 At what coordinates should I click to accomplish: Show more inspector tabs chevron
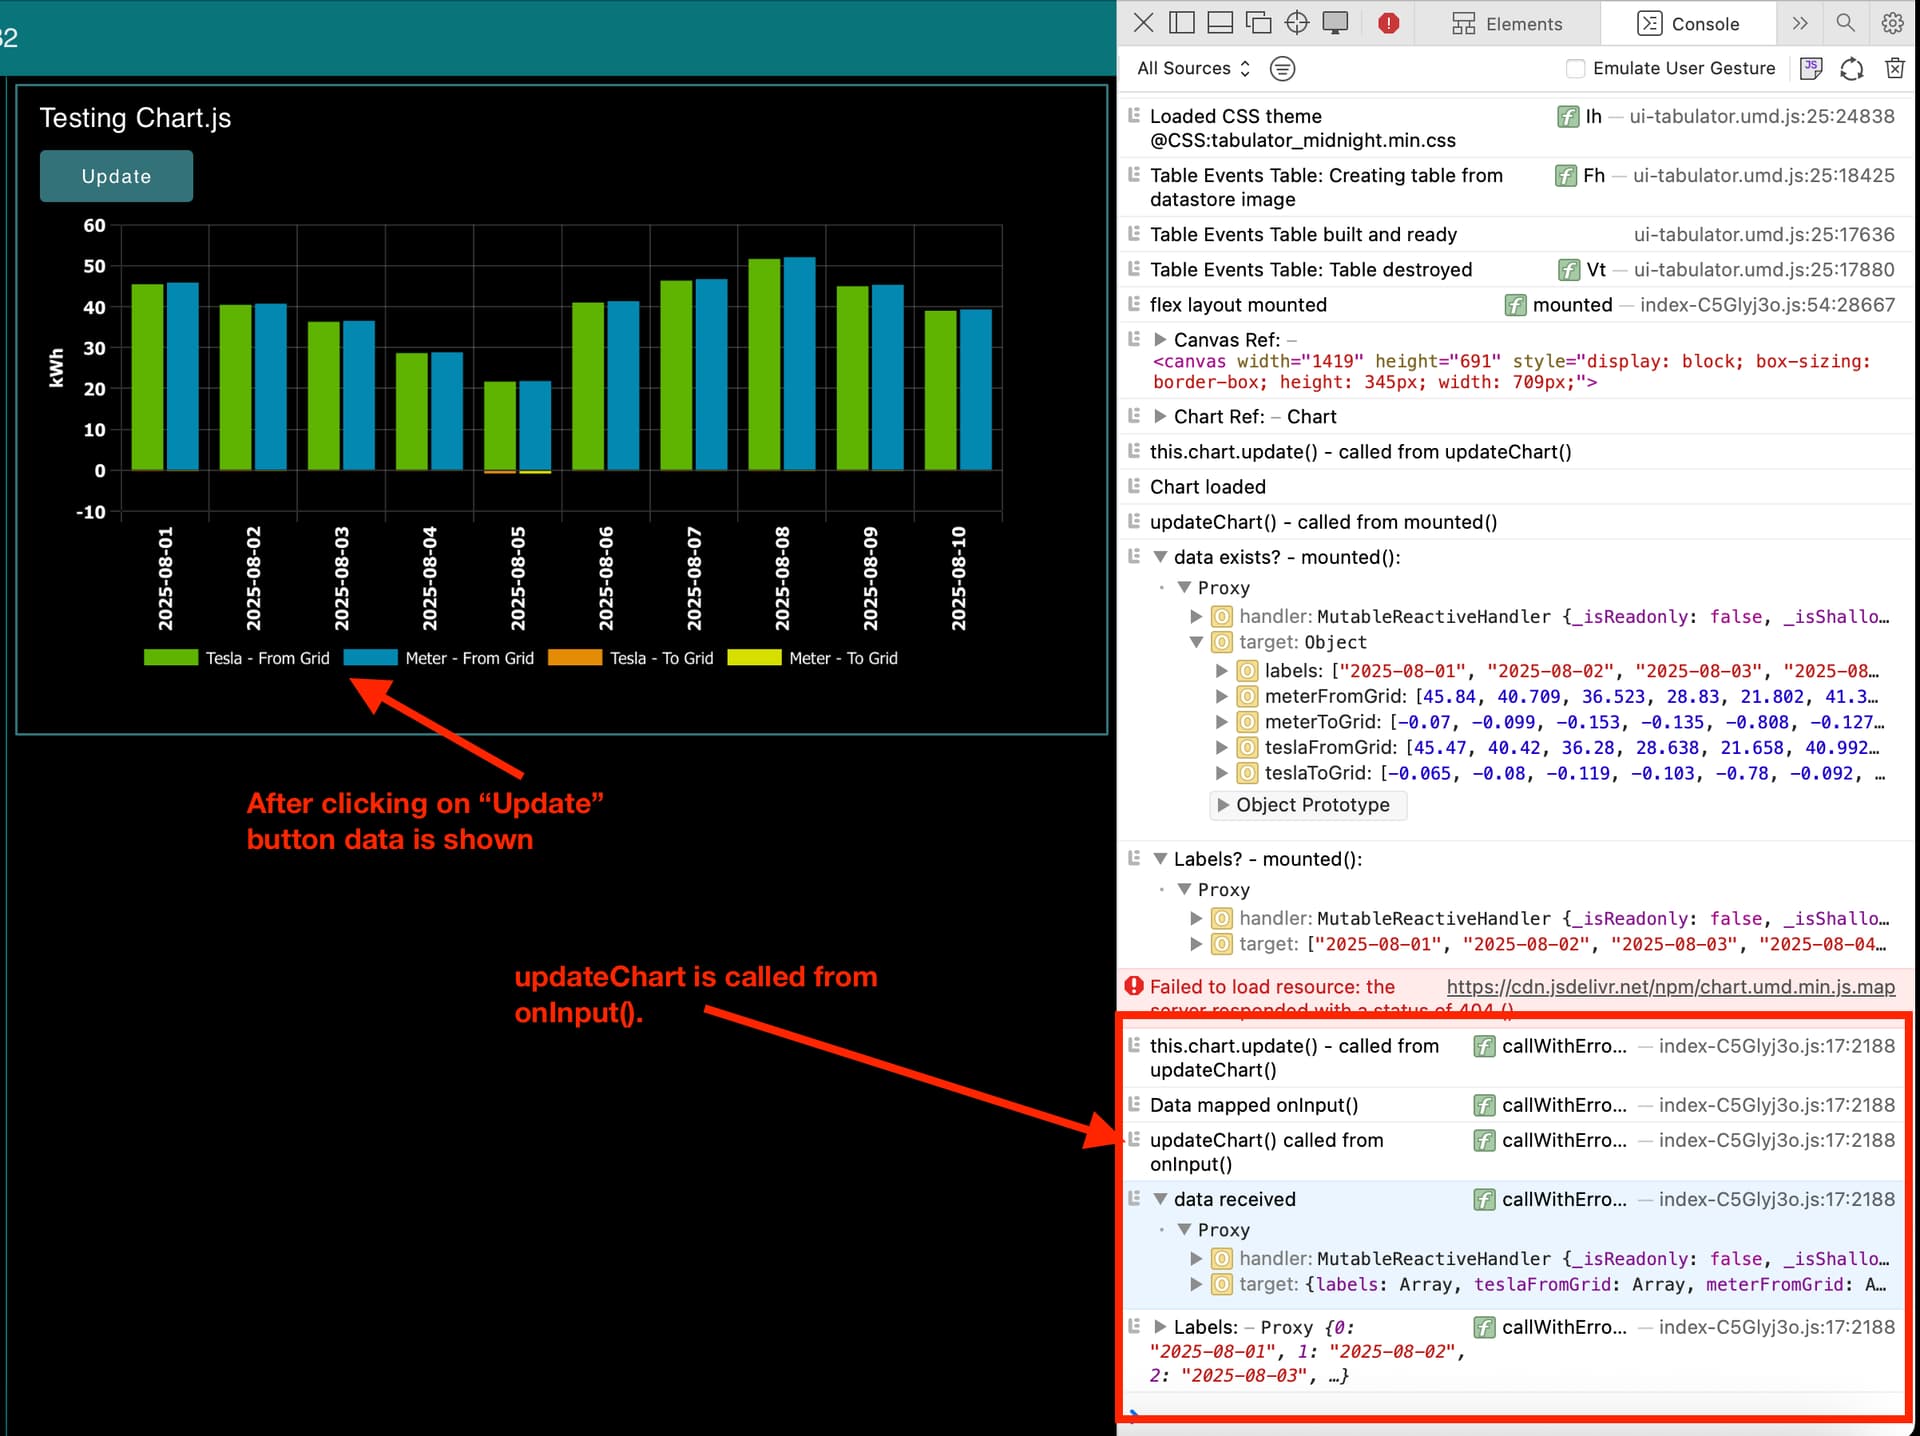tap(1800, 23)
